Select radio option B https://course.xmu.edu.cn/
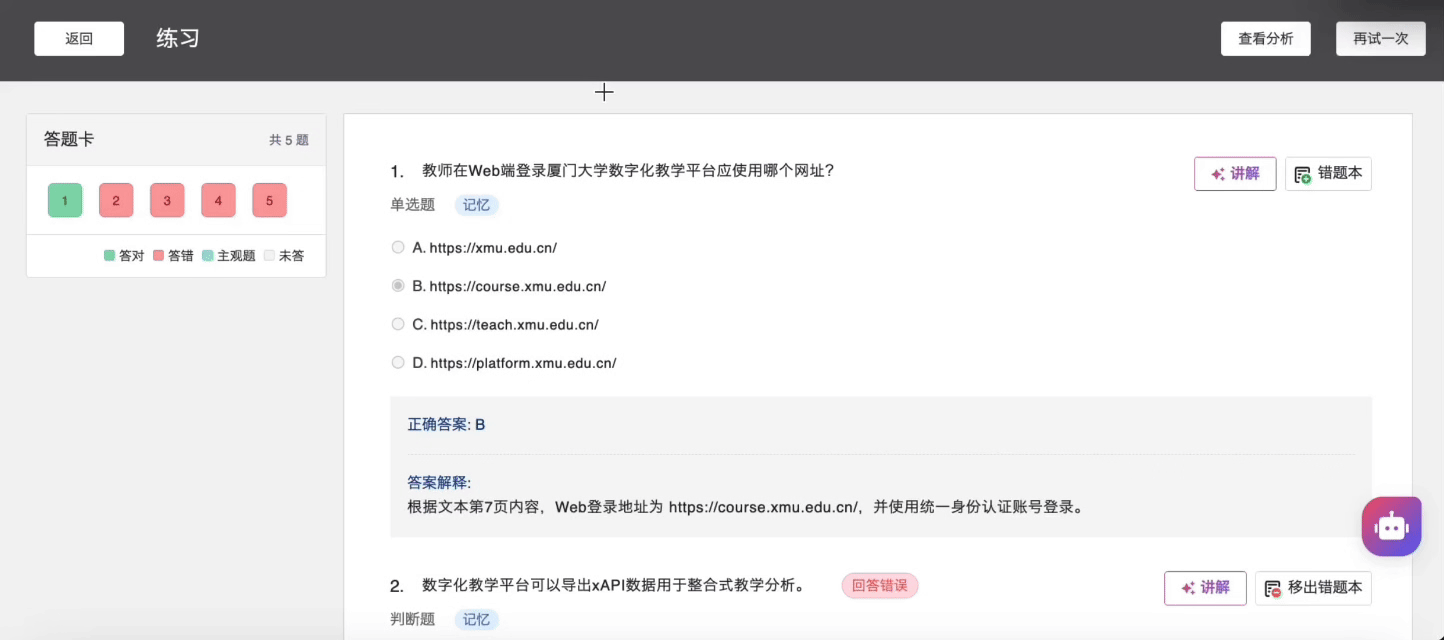 398,286
